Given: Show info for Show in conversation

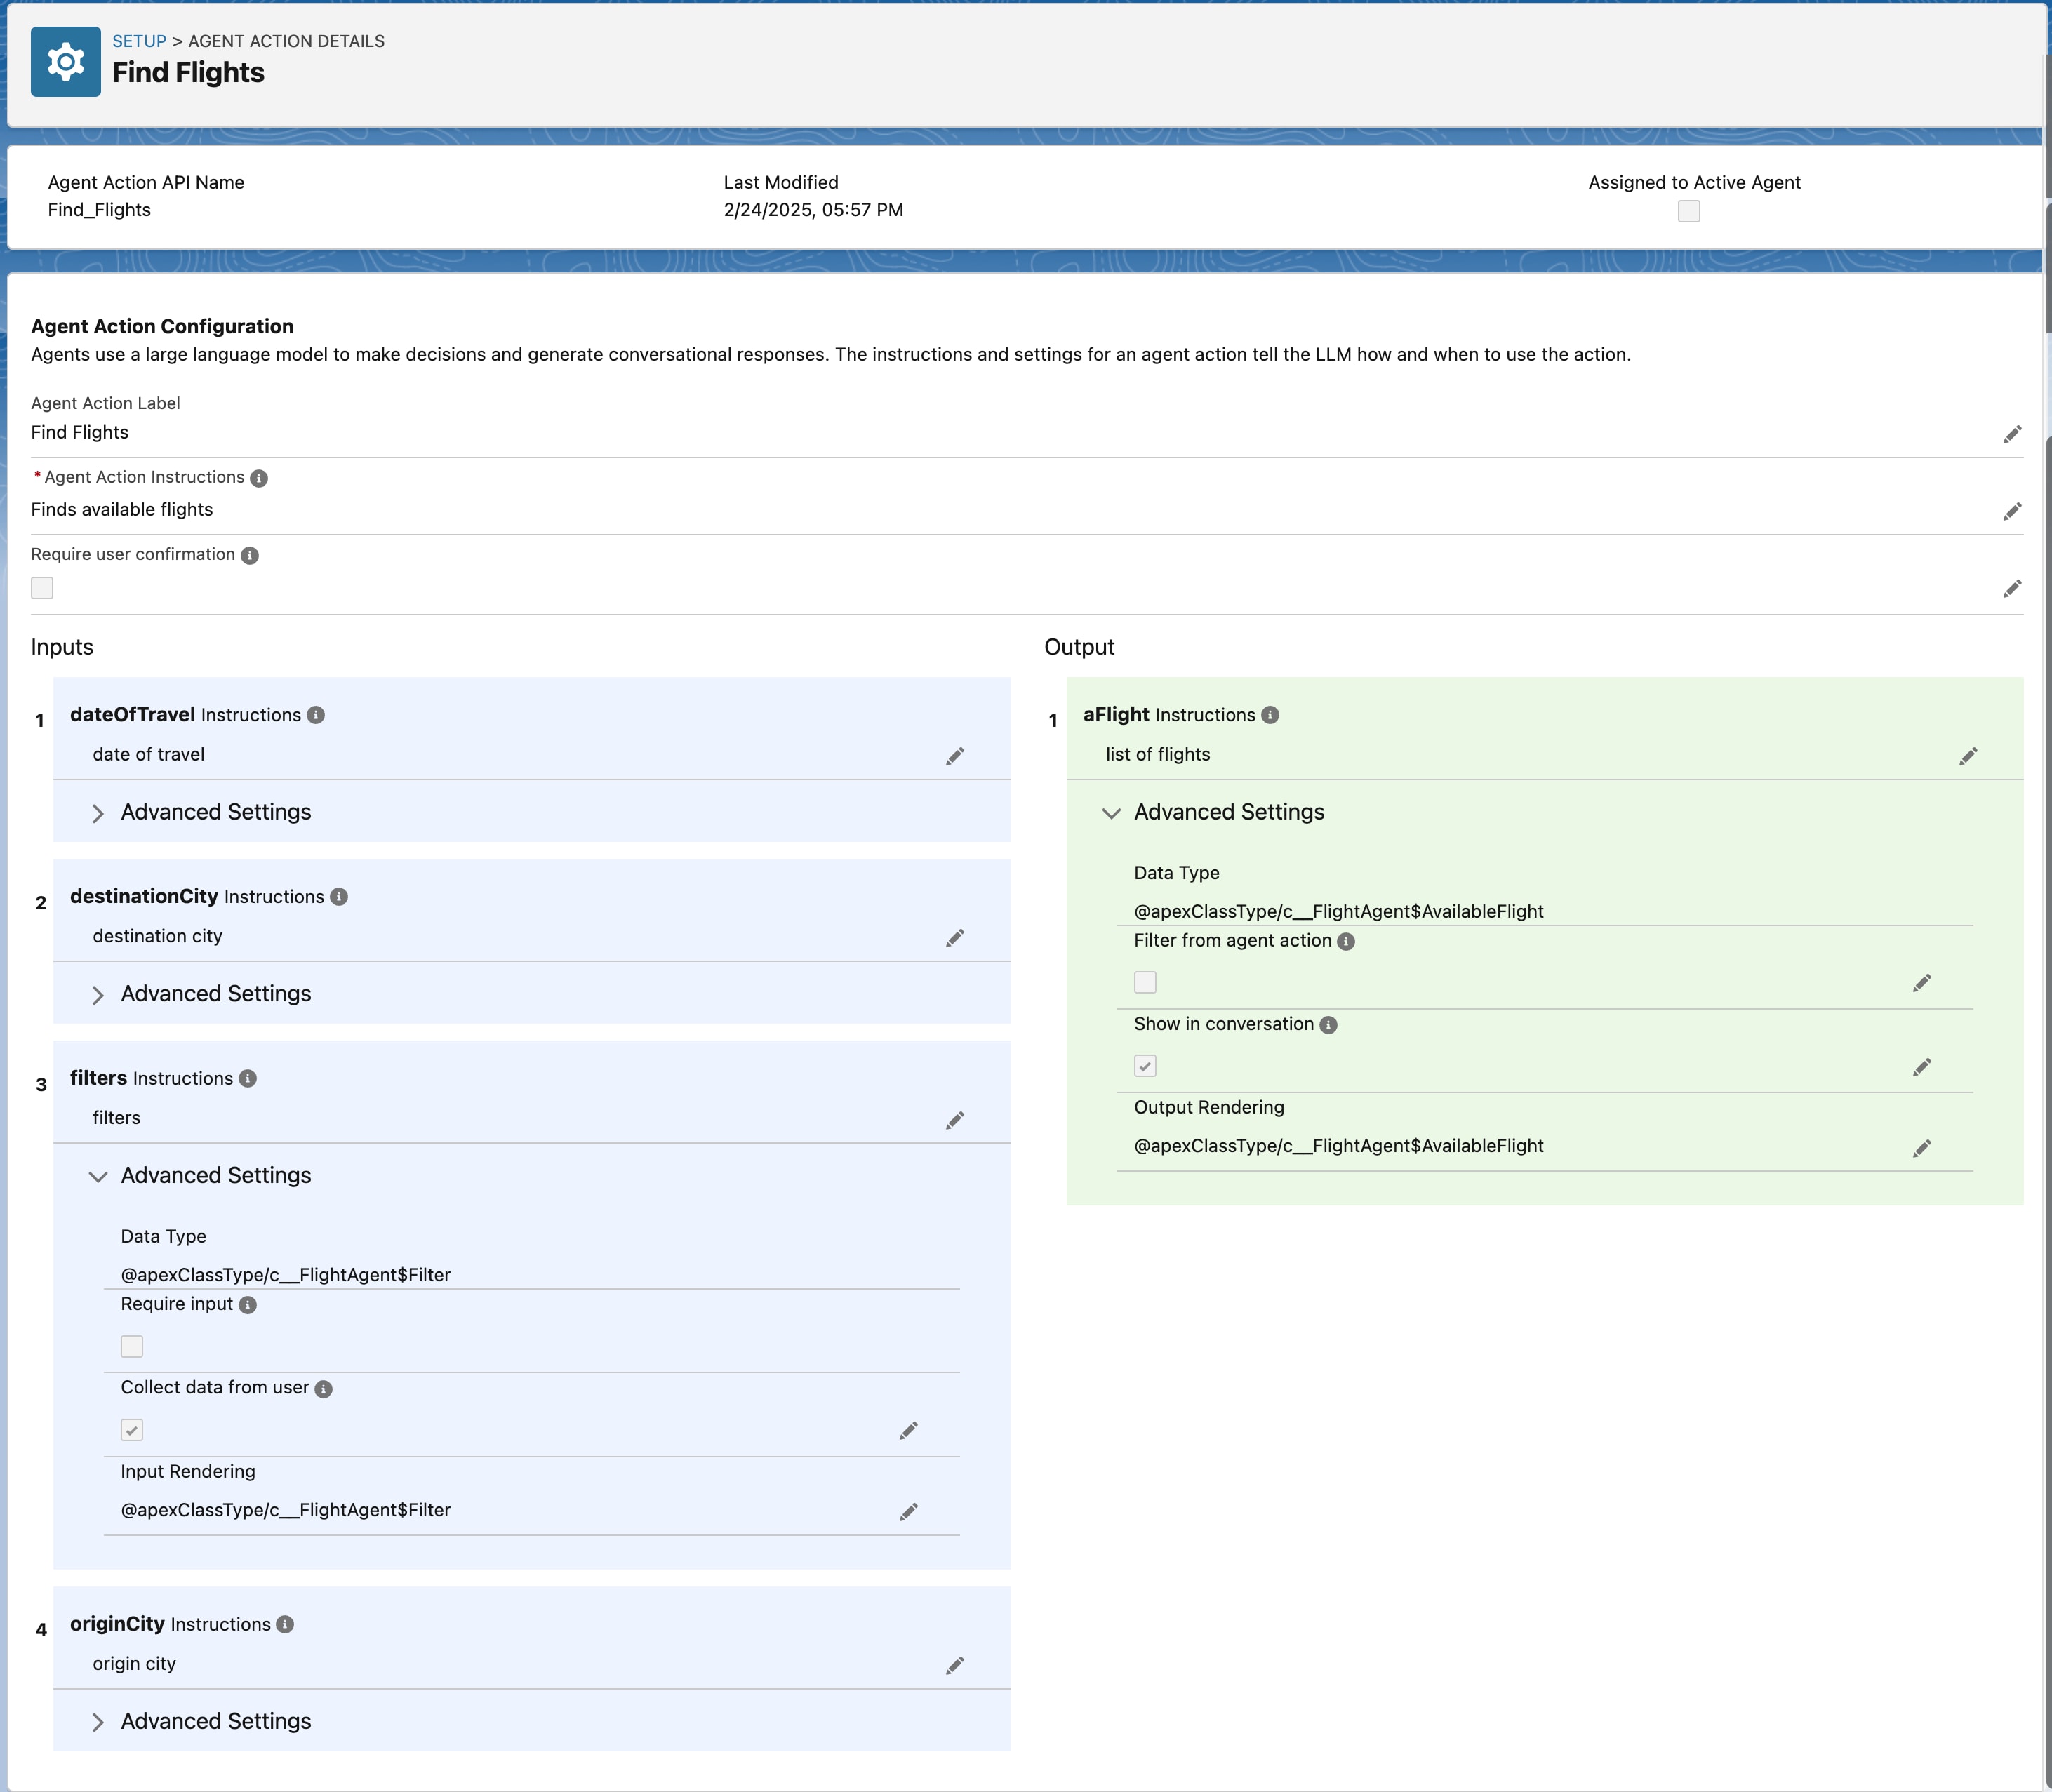Looking at the screenshot, I should pyautogui.click(x=1328, y=1025).
